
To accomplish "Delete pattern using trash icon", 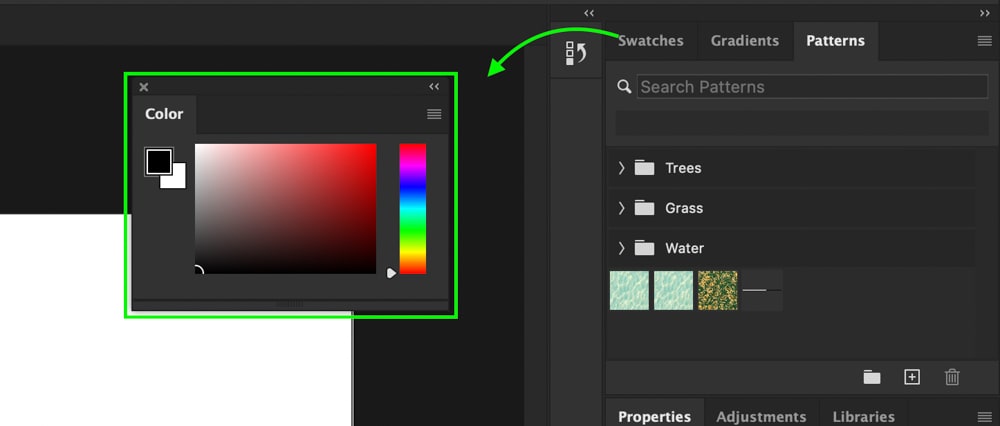I will coord(952,377).
